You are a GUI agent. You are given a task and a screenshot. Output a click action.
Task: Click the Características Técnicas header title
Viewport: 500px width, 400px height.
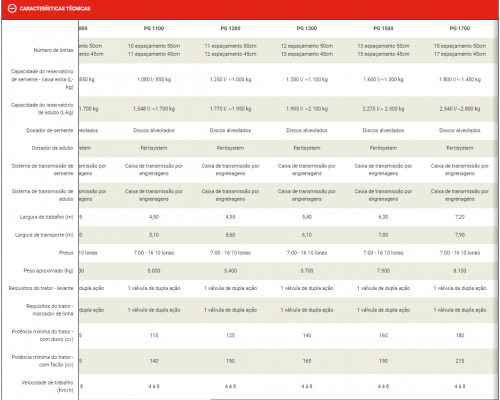coord(55,8)
